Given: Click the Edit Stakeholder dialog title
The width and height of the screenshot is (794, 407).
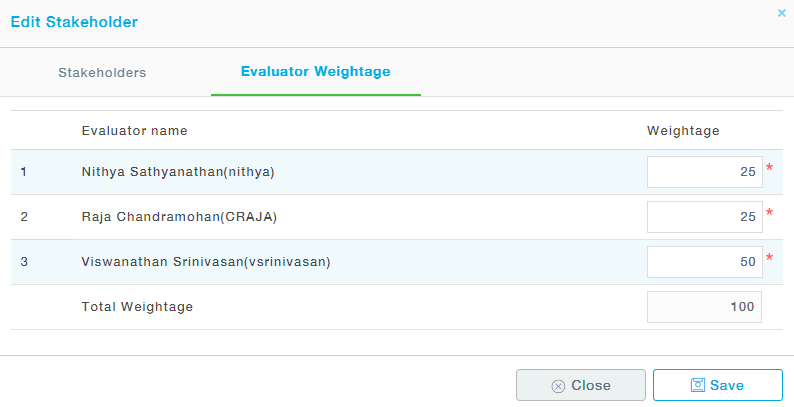Looking at the screenshot, I should 74,21.
